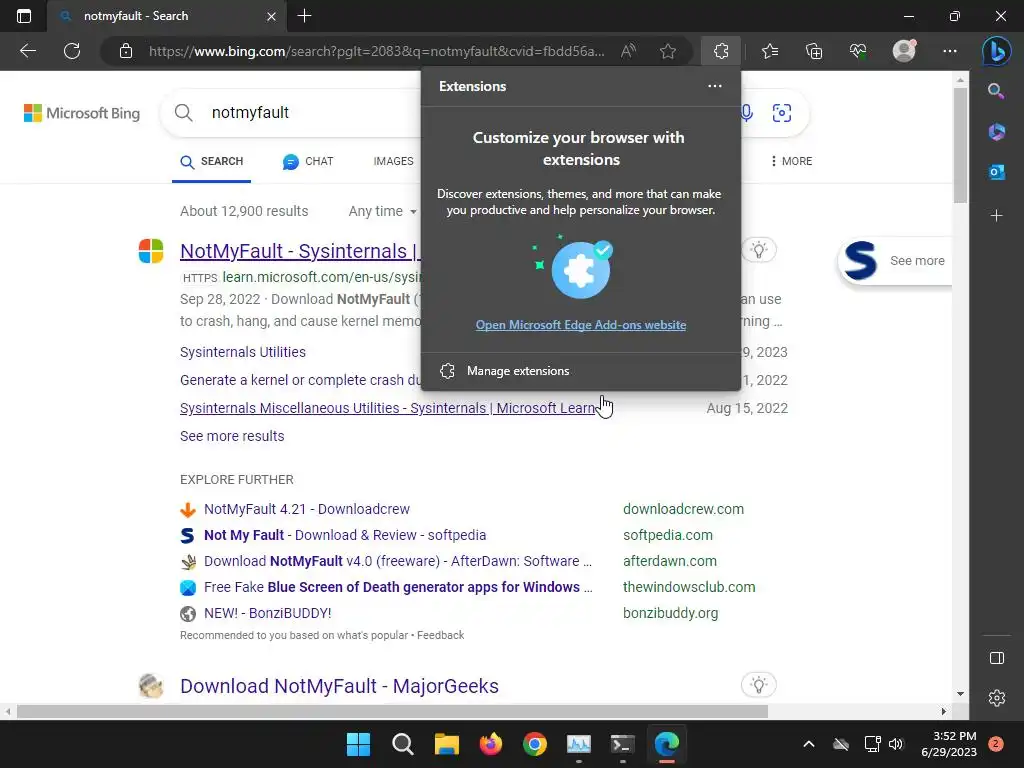Open NEW! - BonziBUDDY! link
Viewport: 1024px width, 768px height.
tap(267, 613)
